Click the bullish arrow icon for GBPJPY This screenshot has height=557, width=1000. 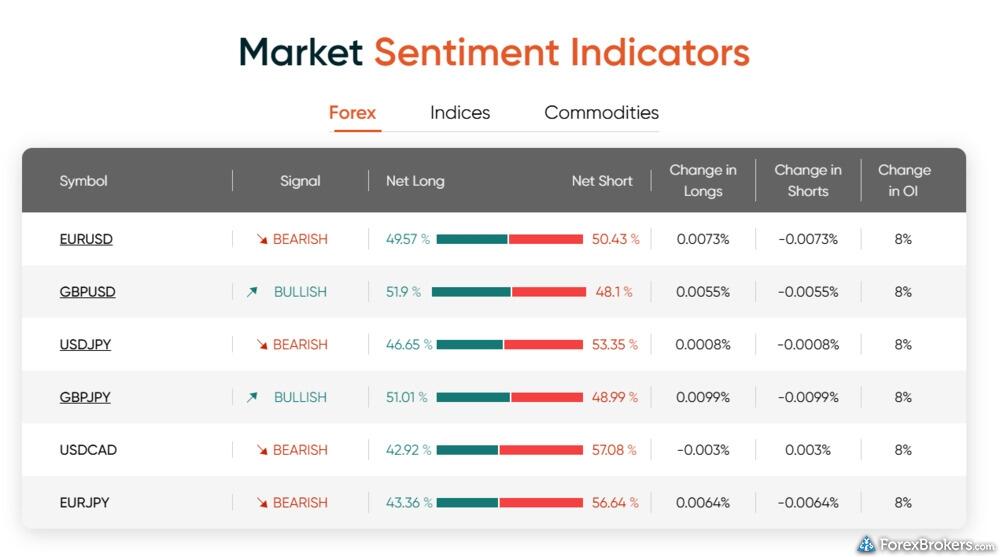pos(253,397)
